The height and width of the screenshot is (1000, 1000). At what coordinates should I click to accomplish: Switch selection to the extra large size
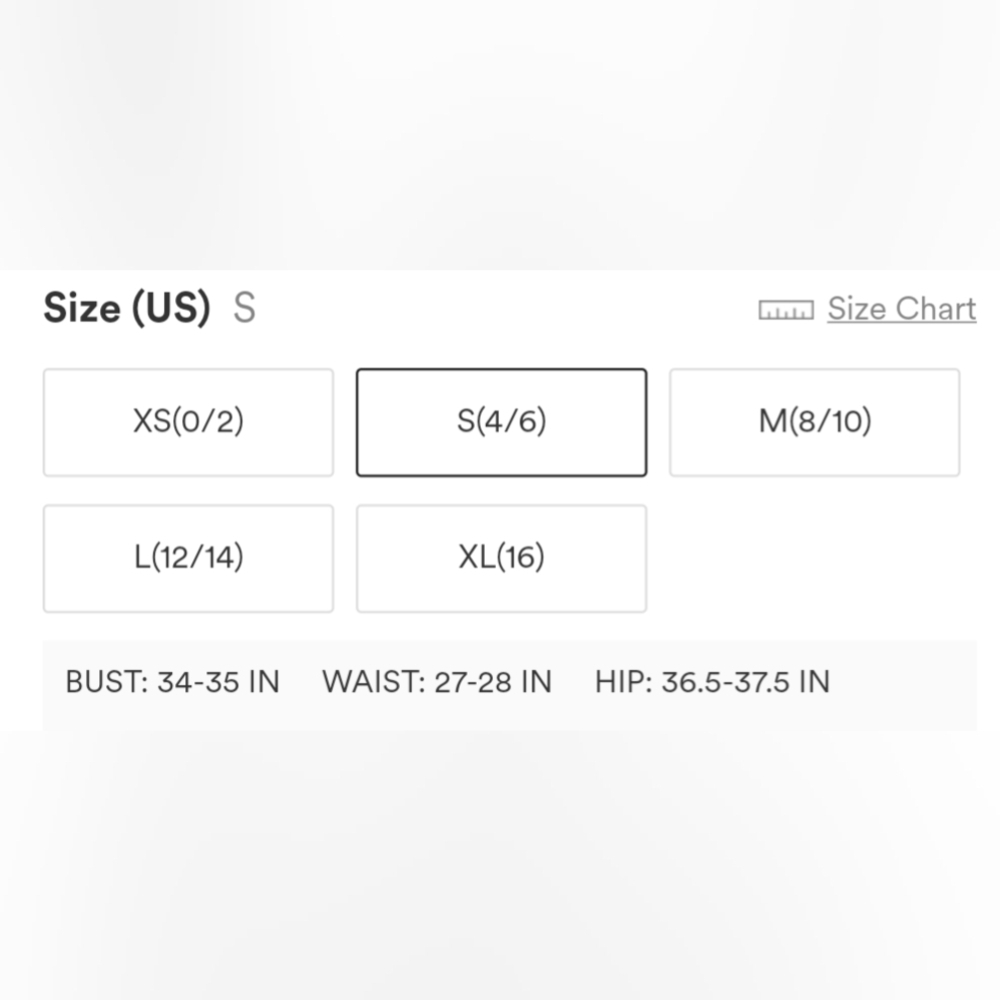[501, 559]
